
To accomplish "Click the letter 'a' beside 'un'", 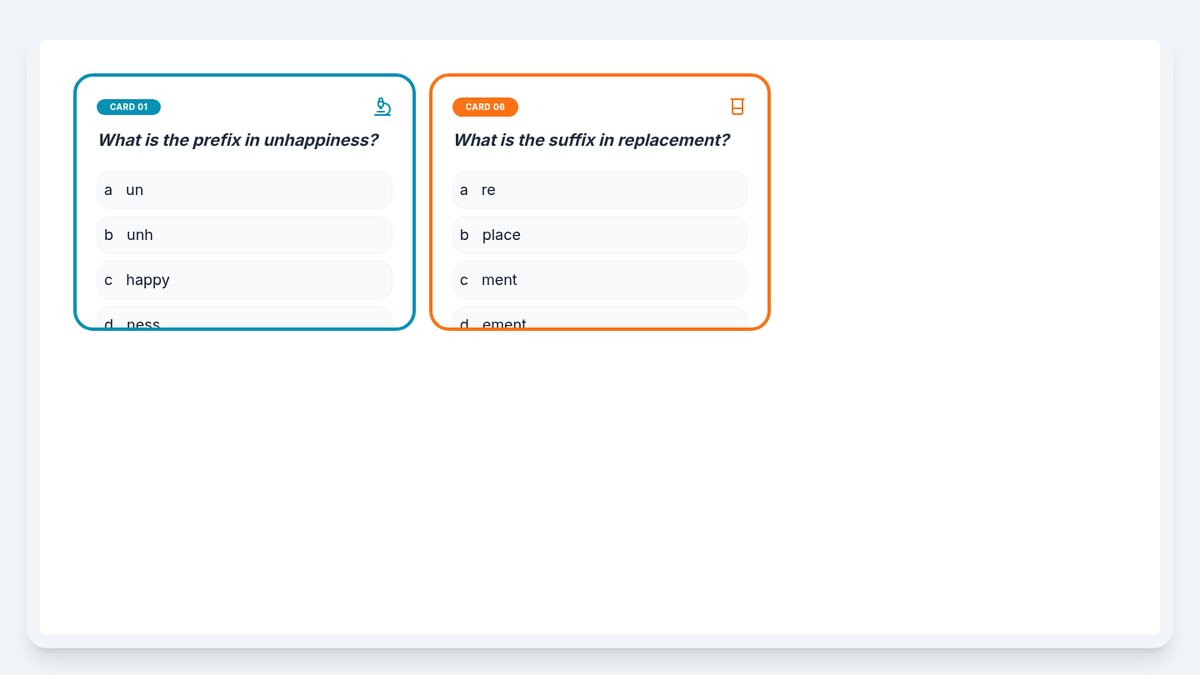I will pyautogui.click(x=108, y=190).
